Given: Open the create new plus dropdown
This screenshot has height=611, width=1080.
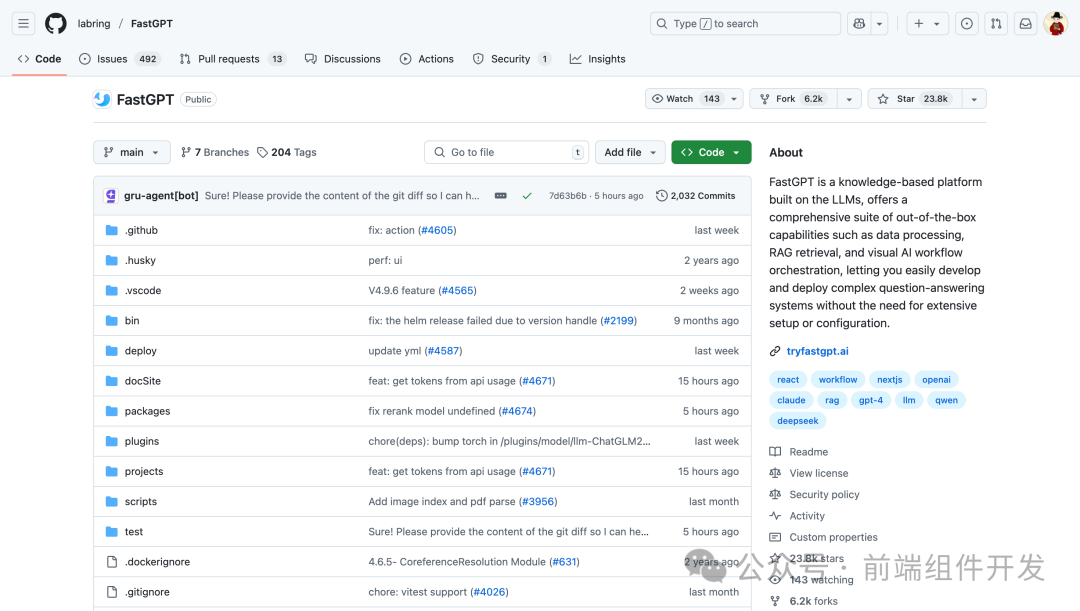Looking at the screenshot, I should pos(926,23).
